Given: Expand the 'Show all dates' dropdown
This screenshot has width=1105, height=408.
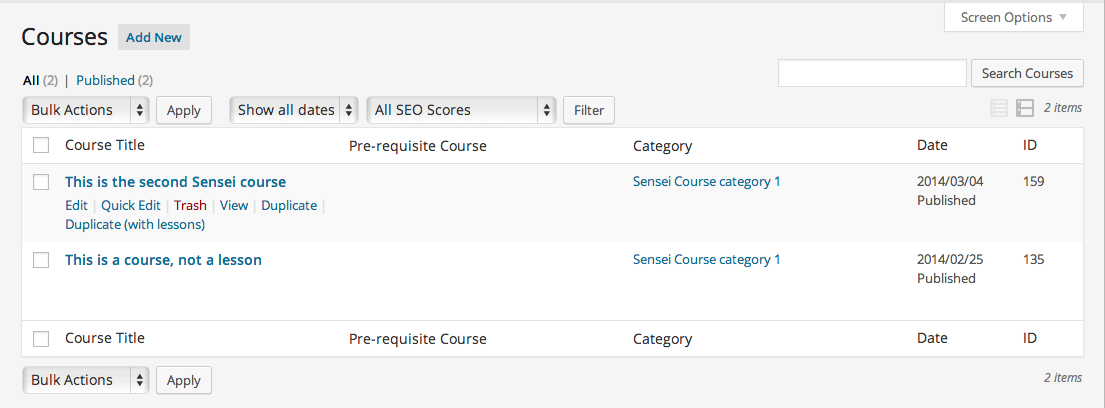Looking at the screenshot, I should point(293,110).
